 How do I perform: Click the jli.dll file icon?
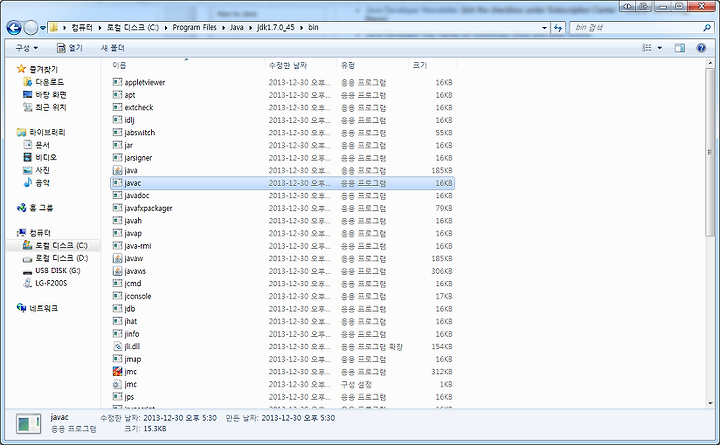click(x=118, y=346)
